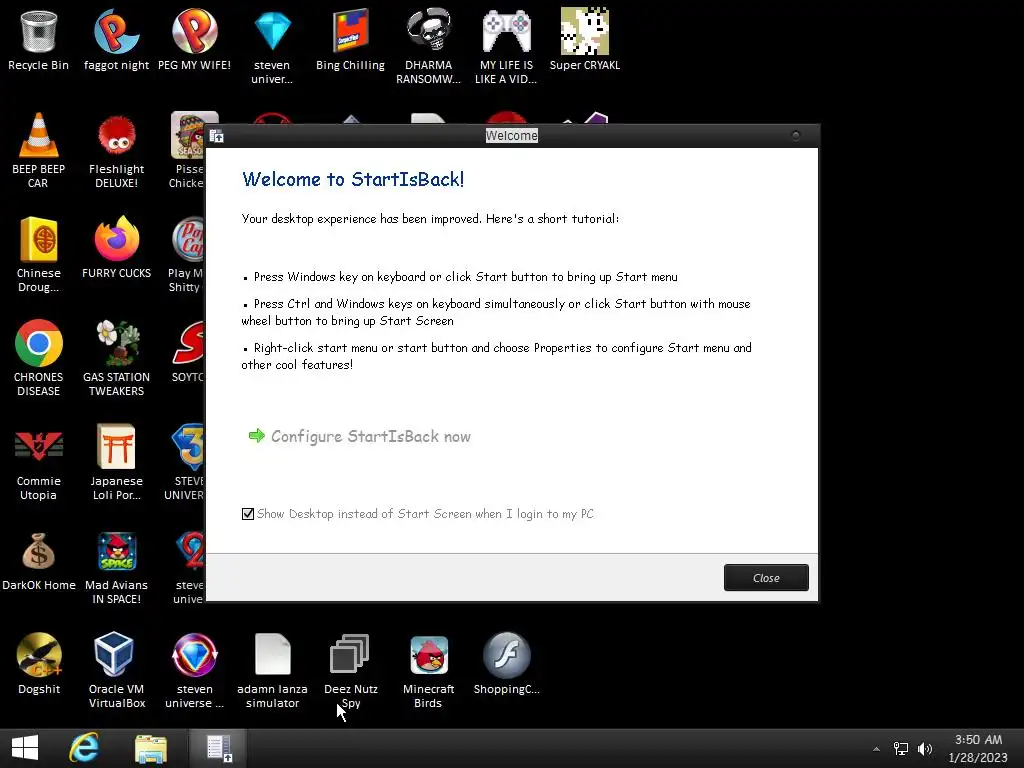
Task: Select the Commie Utopia desktop icon
Action: [39, 462]
